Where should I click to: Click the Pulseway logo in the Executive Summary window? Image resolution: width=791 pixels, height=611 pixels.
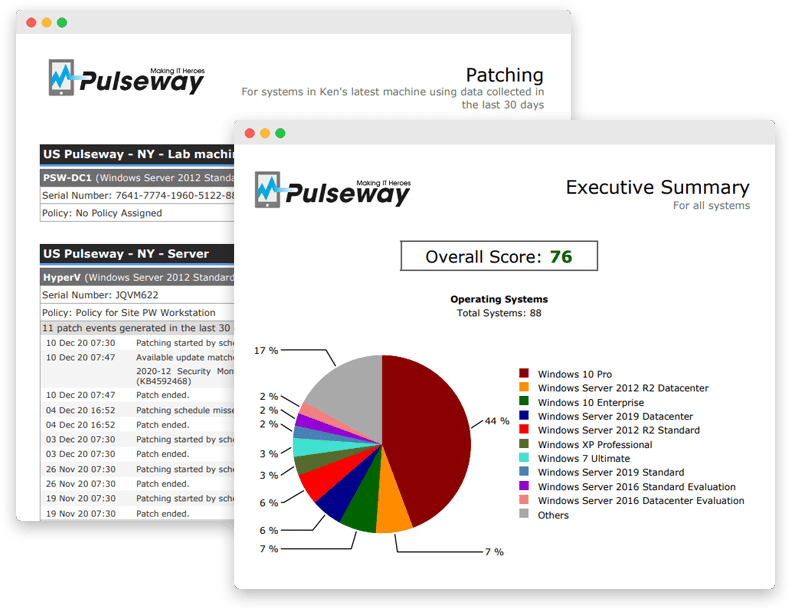[332, 190]
